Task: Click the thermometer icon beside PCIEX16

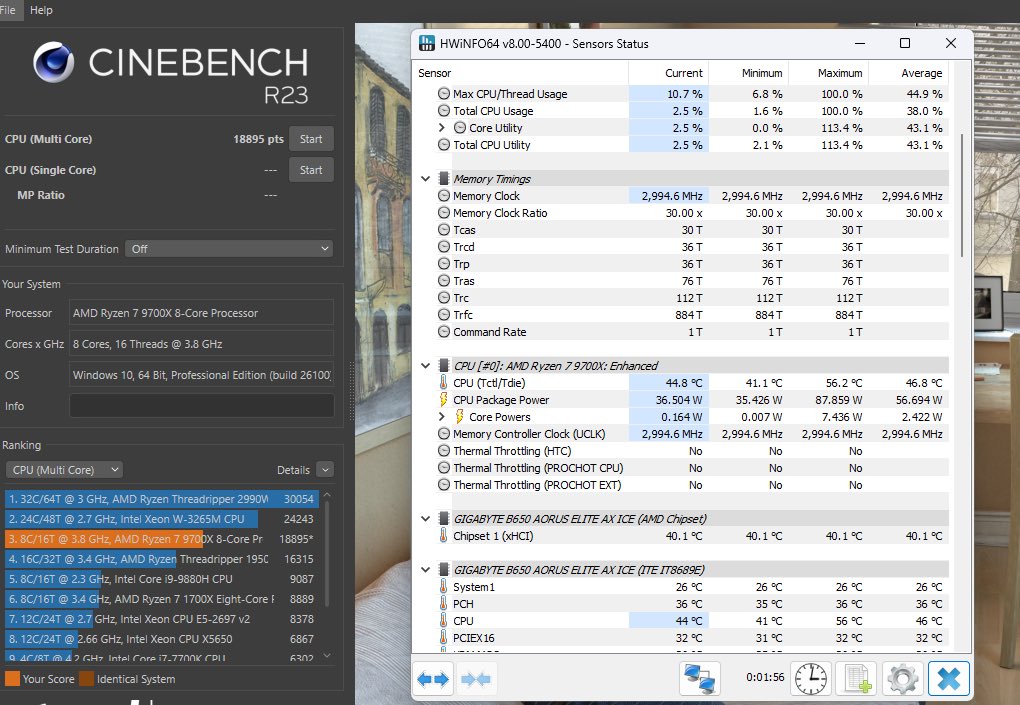Action: pyautogui.click(x=444, y=637)
